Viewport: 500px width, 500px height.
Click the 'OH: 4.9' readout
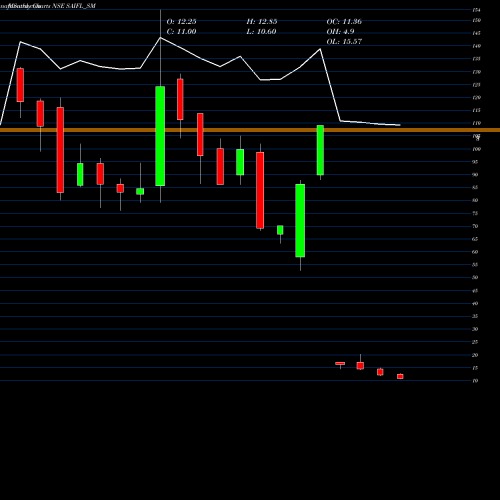click(x=340, y=32)
